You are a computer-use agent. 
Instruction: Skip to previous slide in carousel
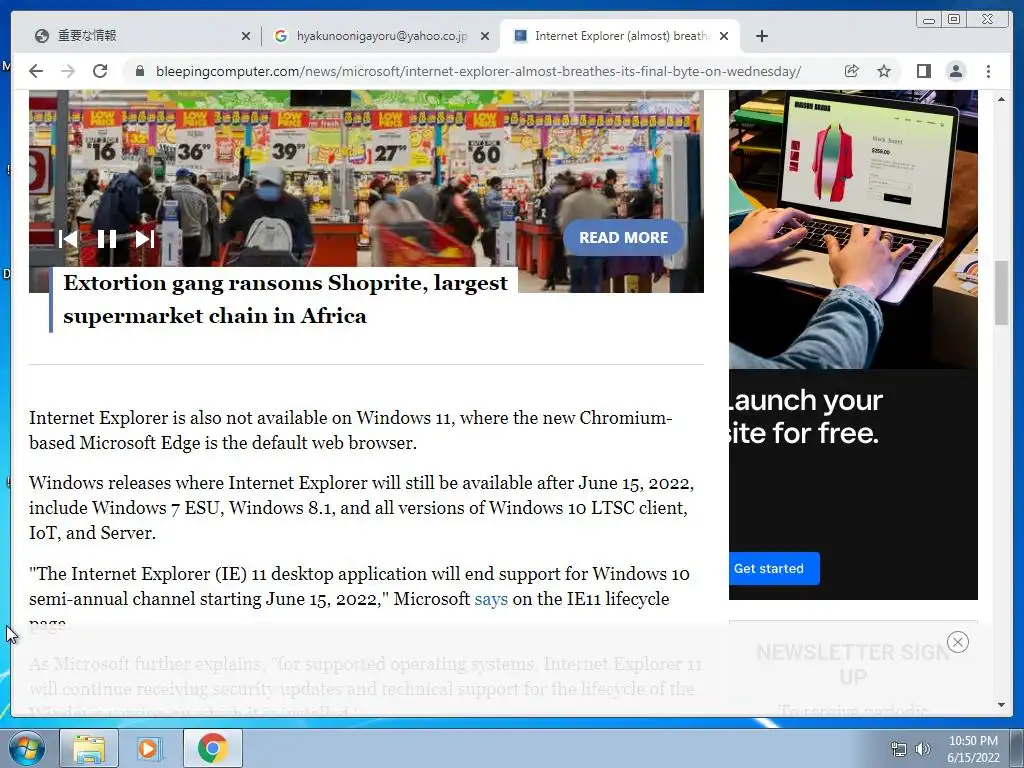(69, 239)
